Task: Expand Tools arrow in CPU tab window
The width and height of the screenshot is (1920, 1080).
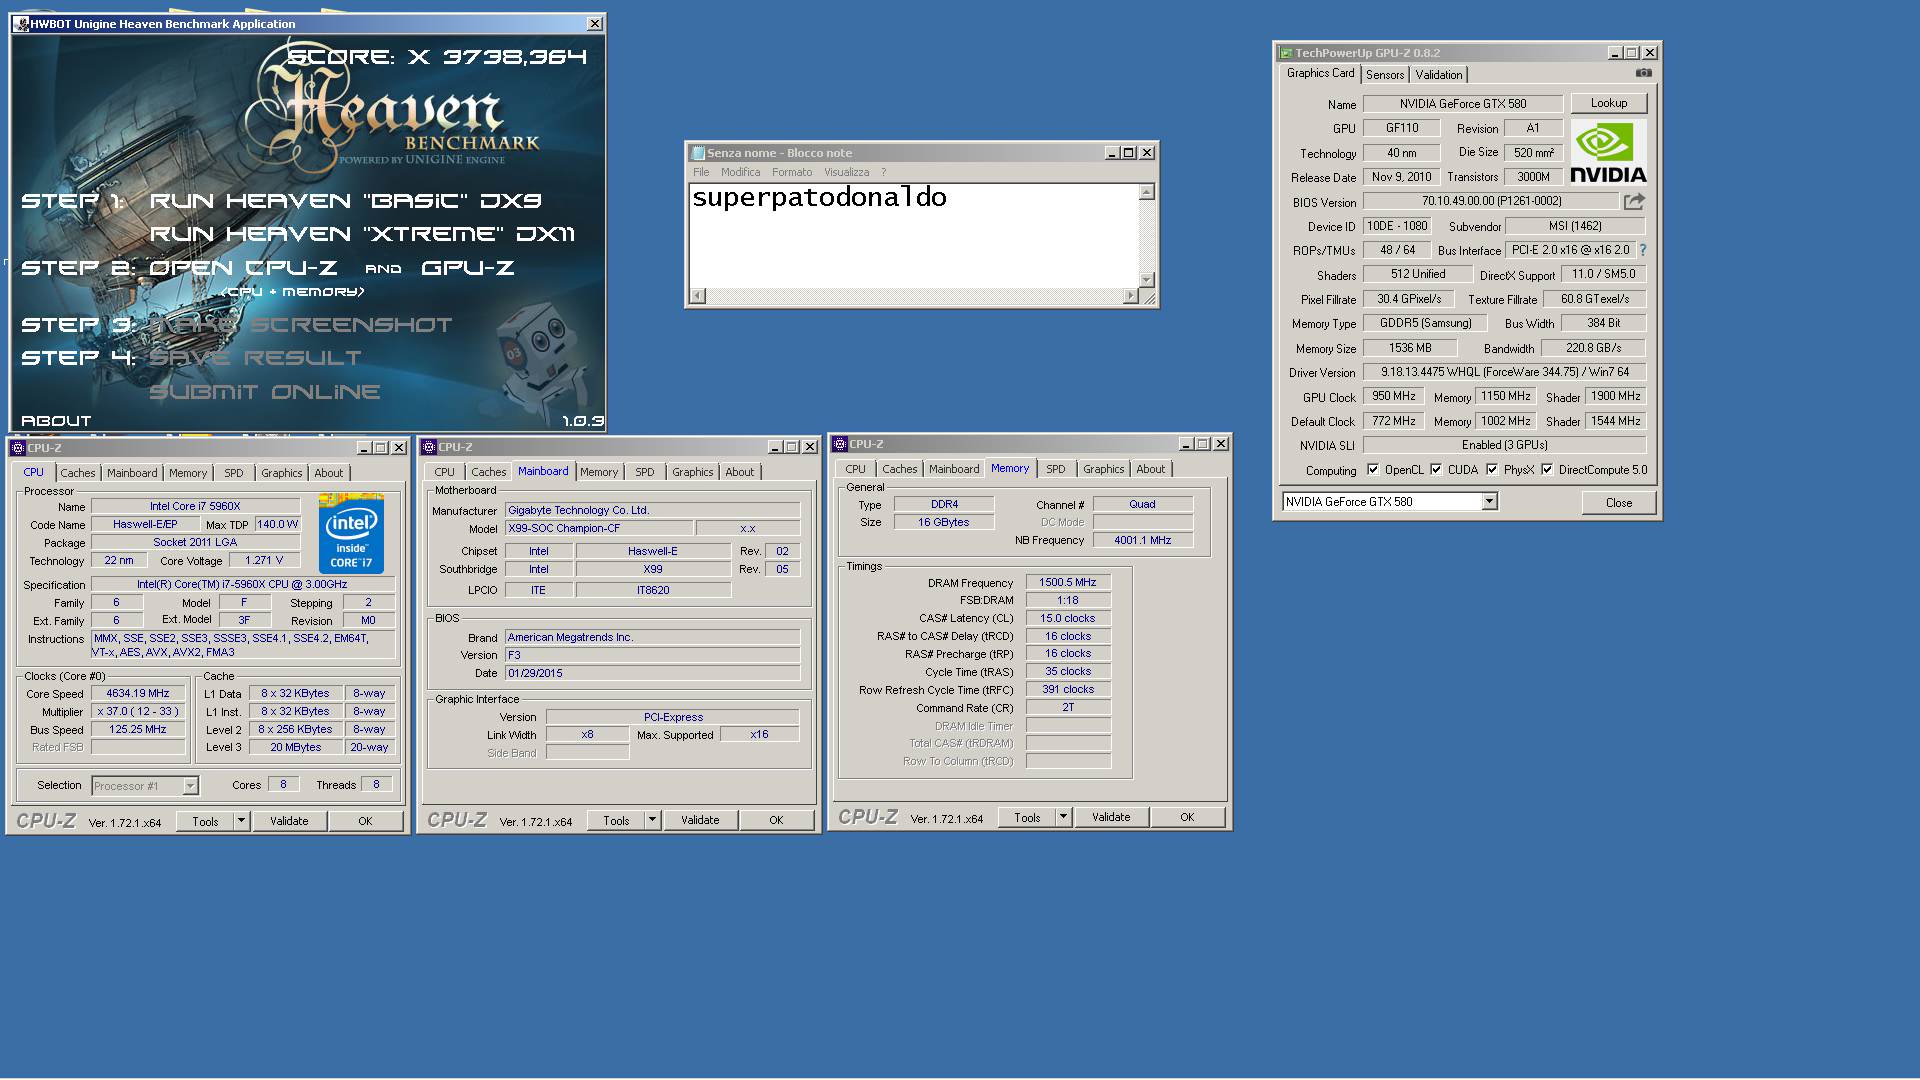Action: [241, 821]
